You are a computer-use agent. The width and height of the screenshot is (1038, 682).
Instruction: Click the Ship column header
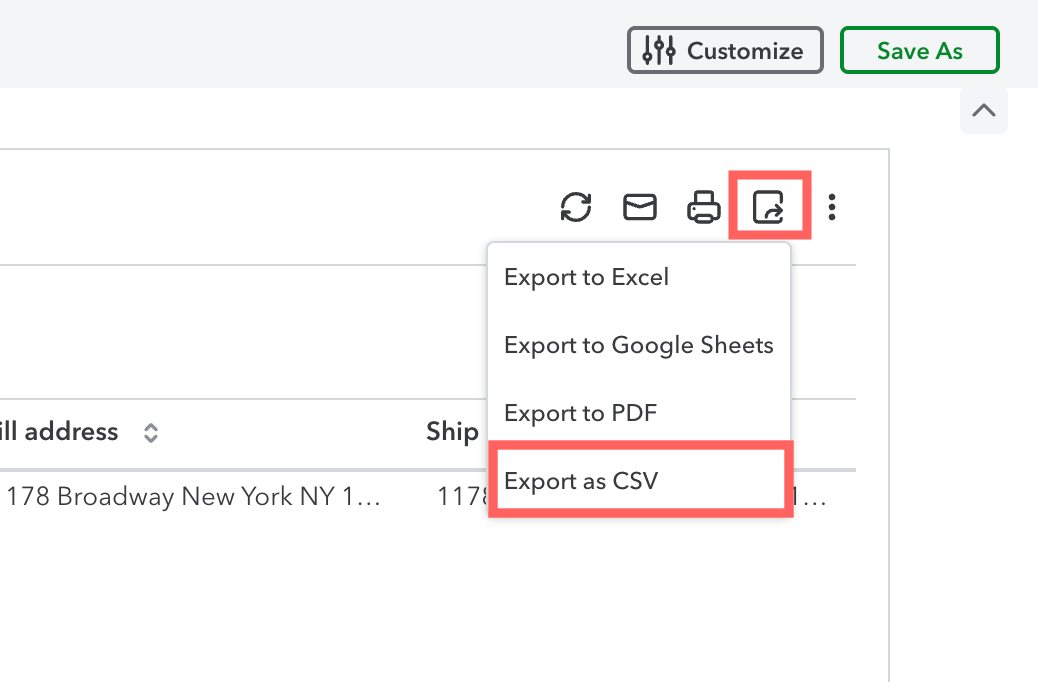pyautogui.click(x=453, y=432)
